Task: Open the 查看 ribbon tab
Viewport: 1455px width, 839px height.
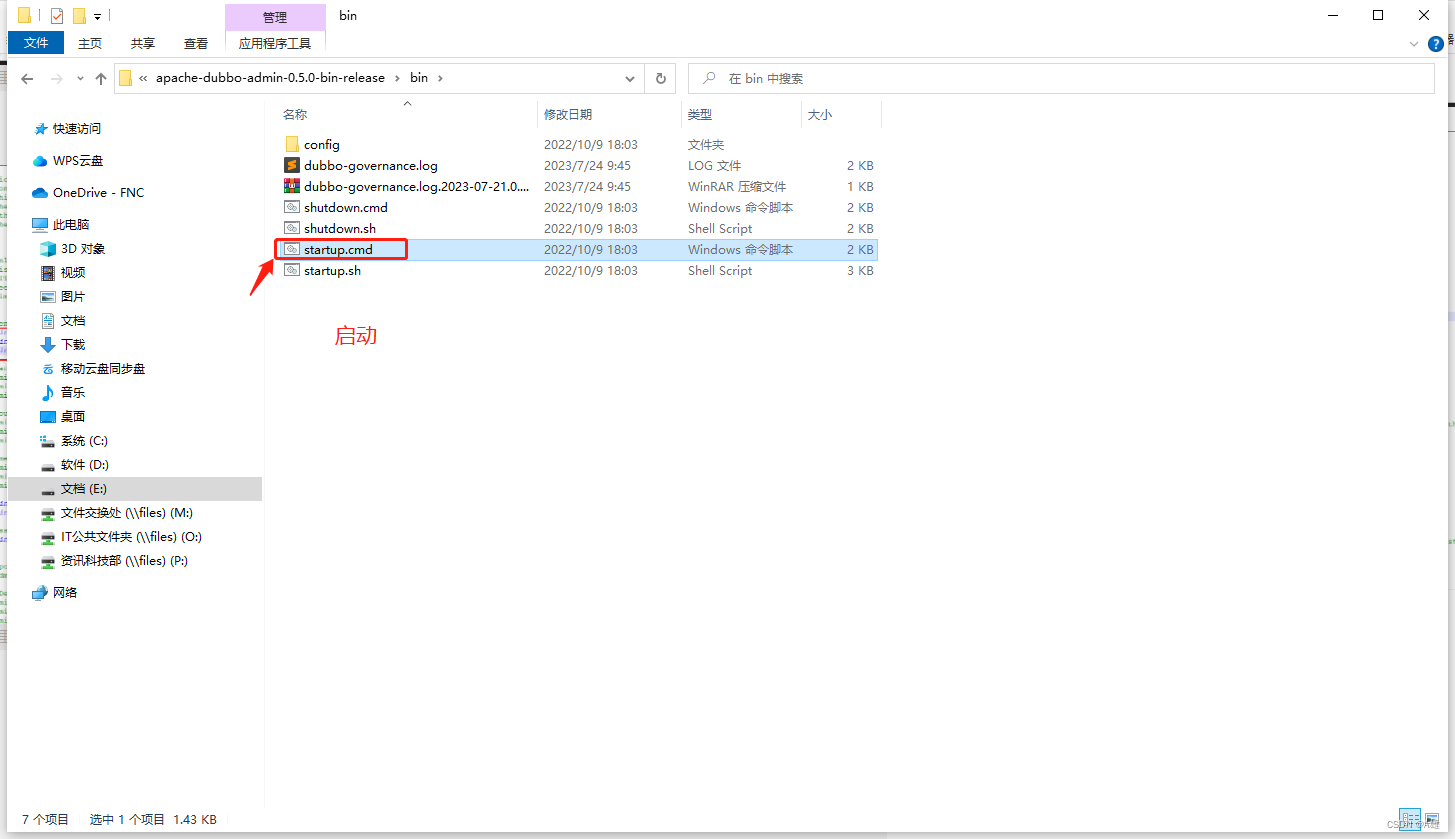Action: [x=196, y=43]
